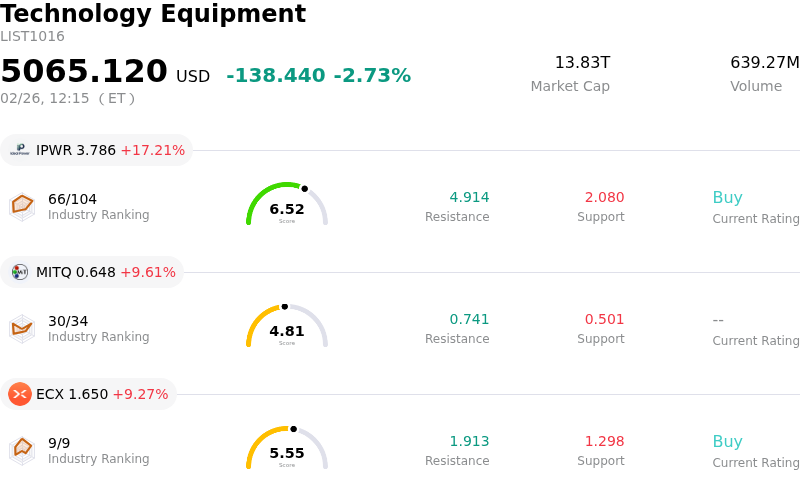The height and width of the screenshot is (488, 800).
Task: Open the MITQ 0.648 stock chip
Action: pos(93,272)
